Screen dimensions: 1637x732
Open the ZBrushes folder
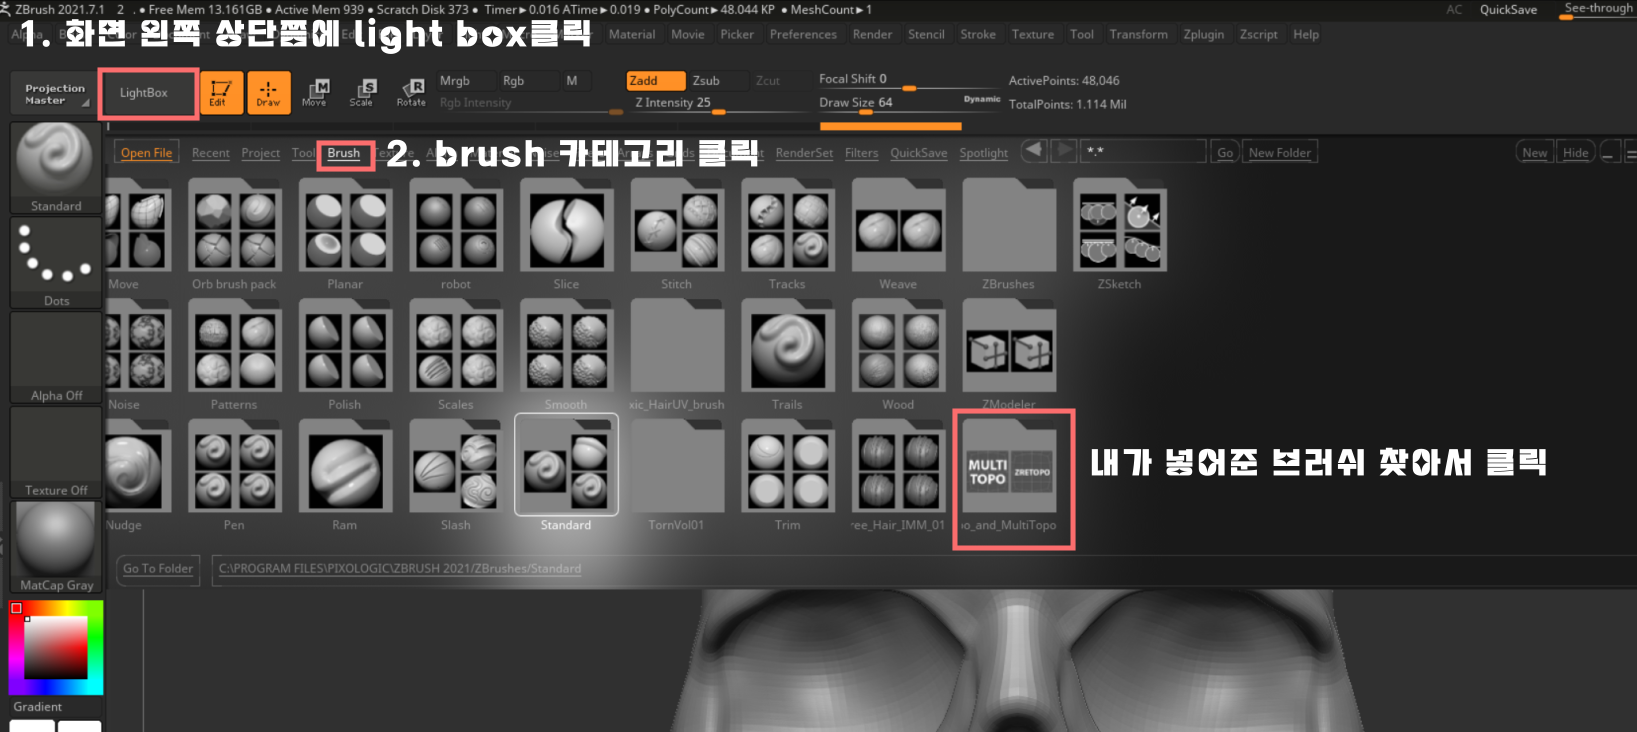pyautogui.click(x=1008, y=235)
